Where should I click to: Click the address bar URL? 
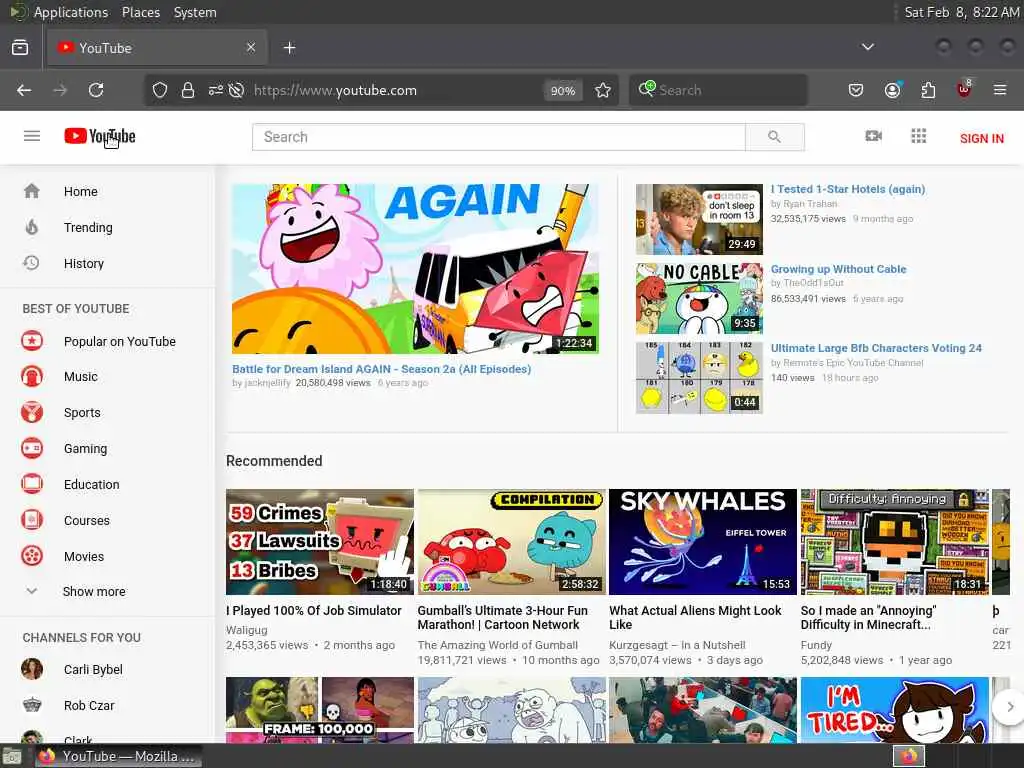pyautogui.click(x=335, y=90)
